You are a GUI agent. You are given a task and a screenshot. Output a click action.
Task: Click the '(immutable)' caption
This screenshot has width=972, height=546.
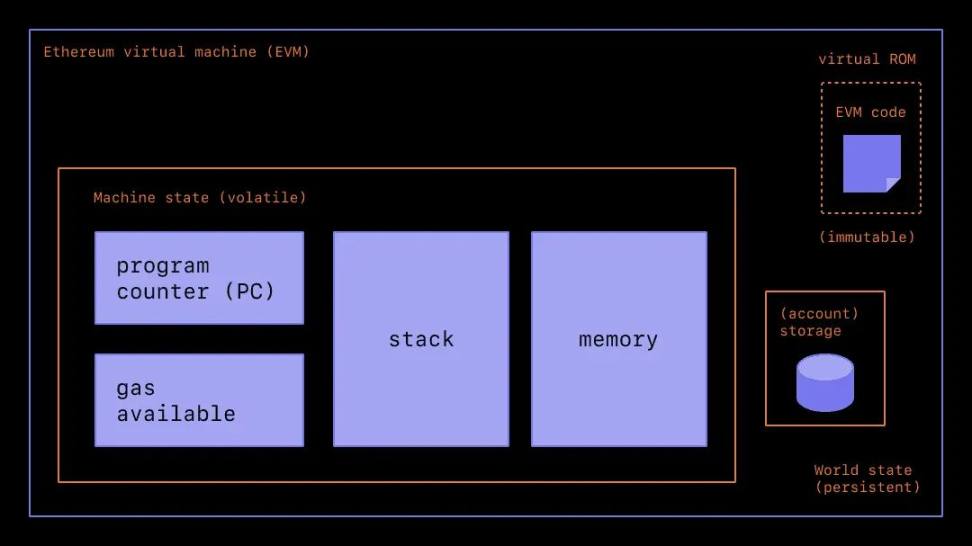866,238
